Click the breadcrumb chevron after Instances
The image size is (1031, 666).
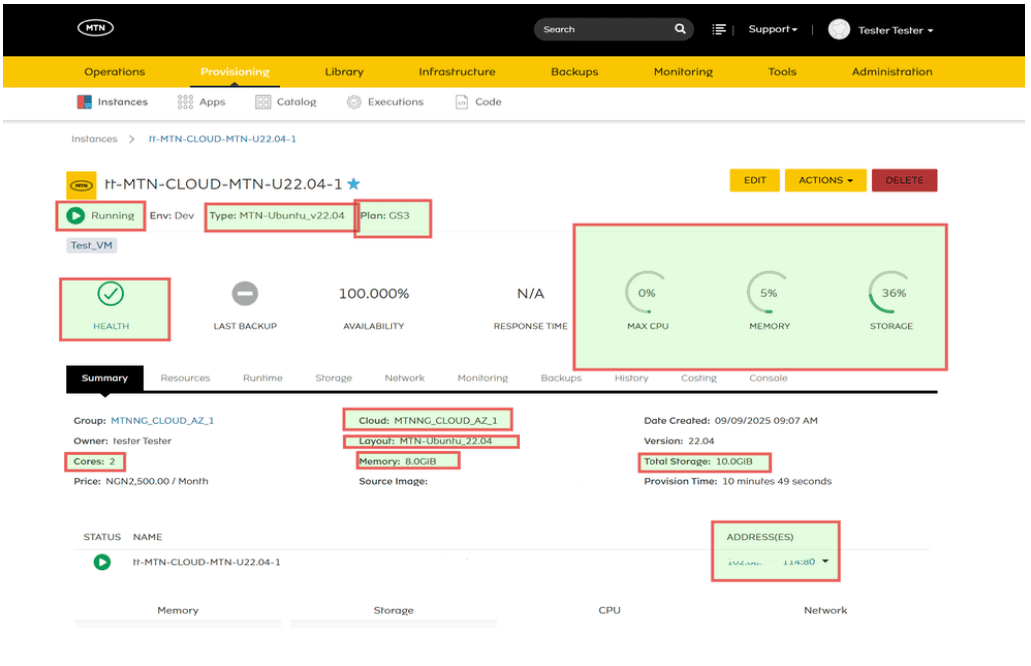pos(132,139)
